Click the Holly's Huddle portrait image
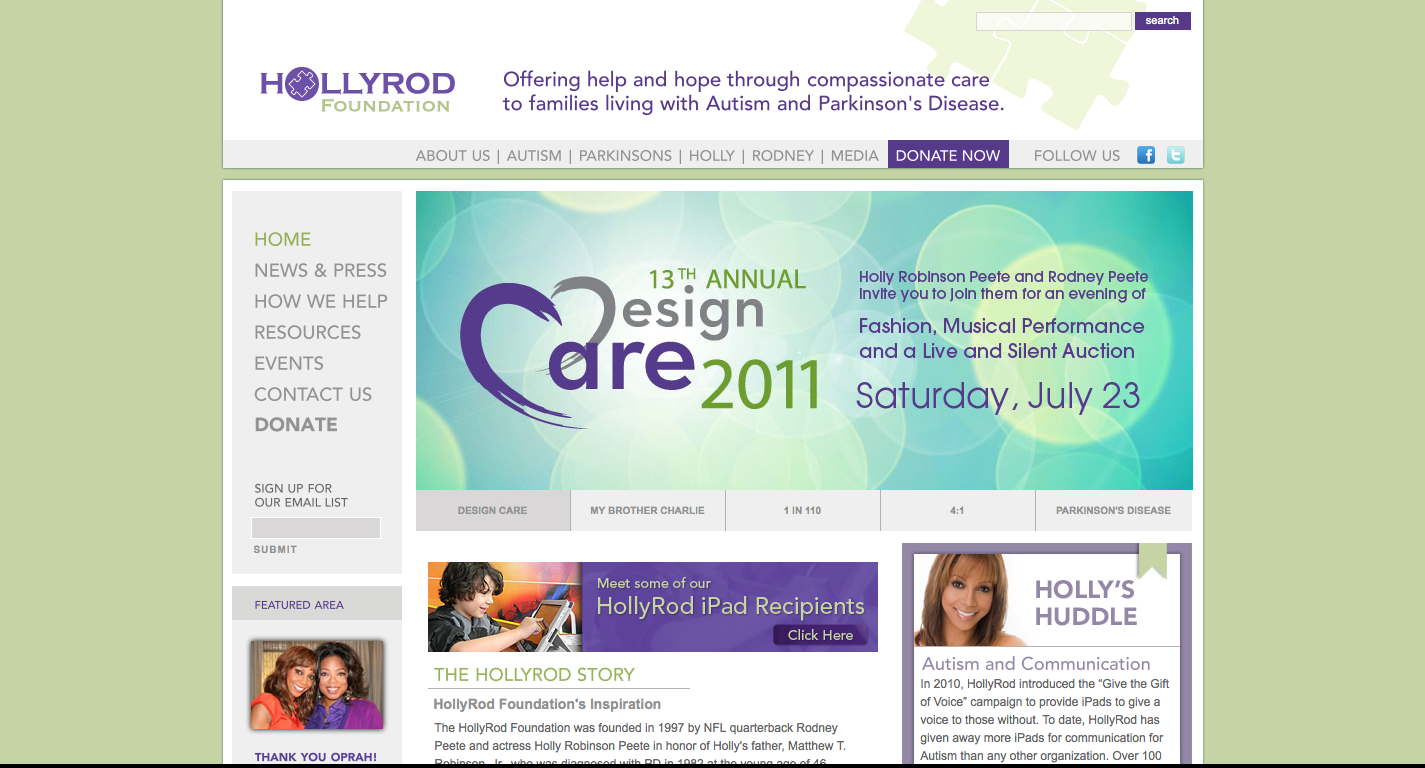 969,600
